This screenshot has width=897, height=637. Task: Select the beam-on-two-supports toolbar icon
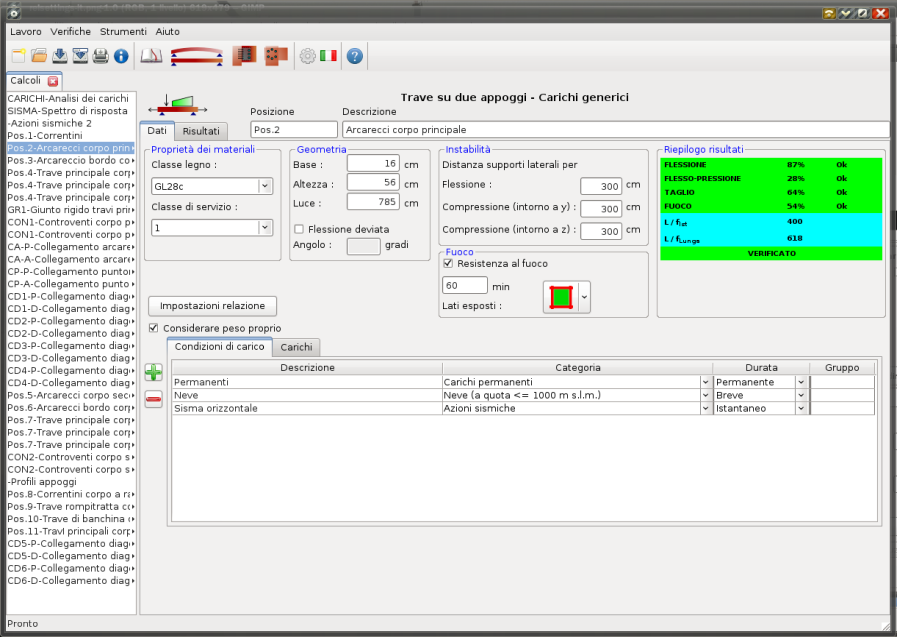[x=196, y=56]
